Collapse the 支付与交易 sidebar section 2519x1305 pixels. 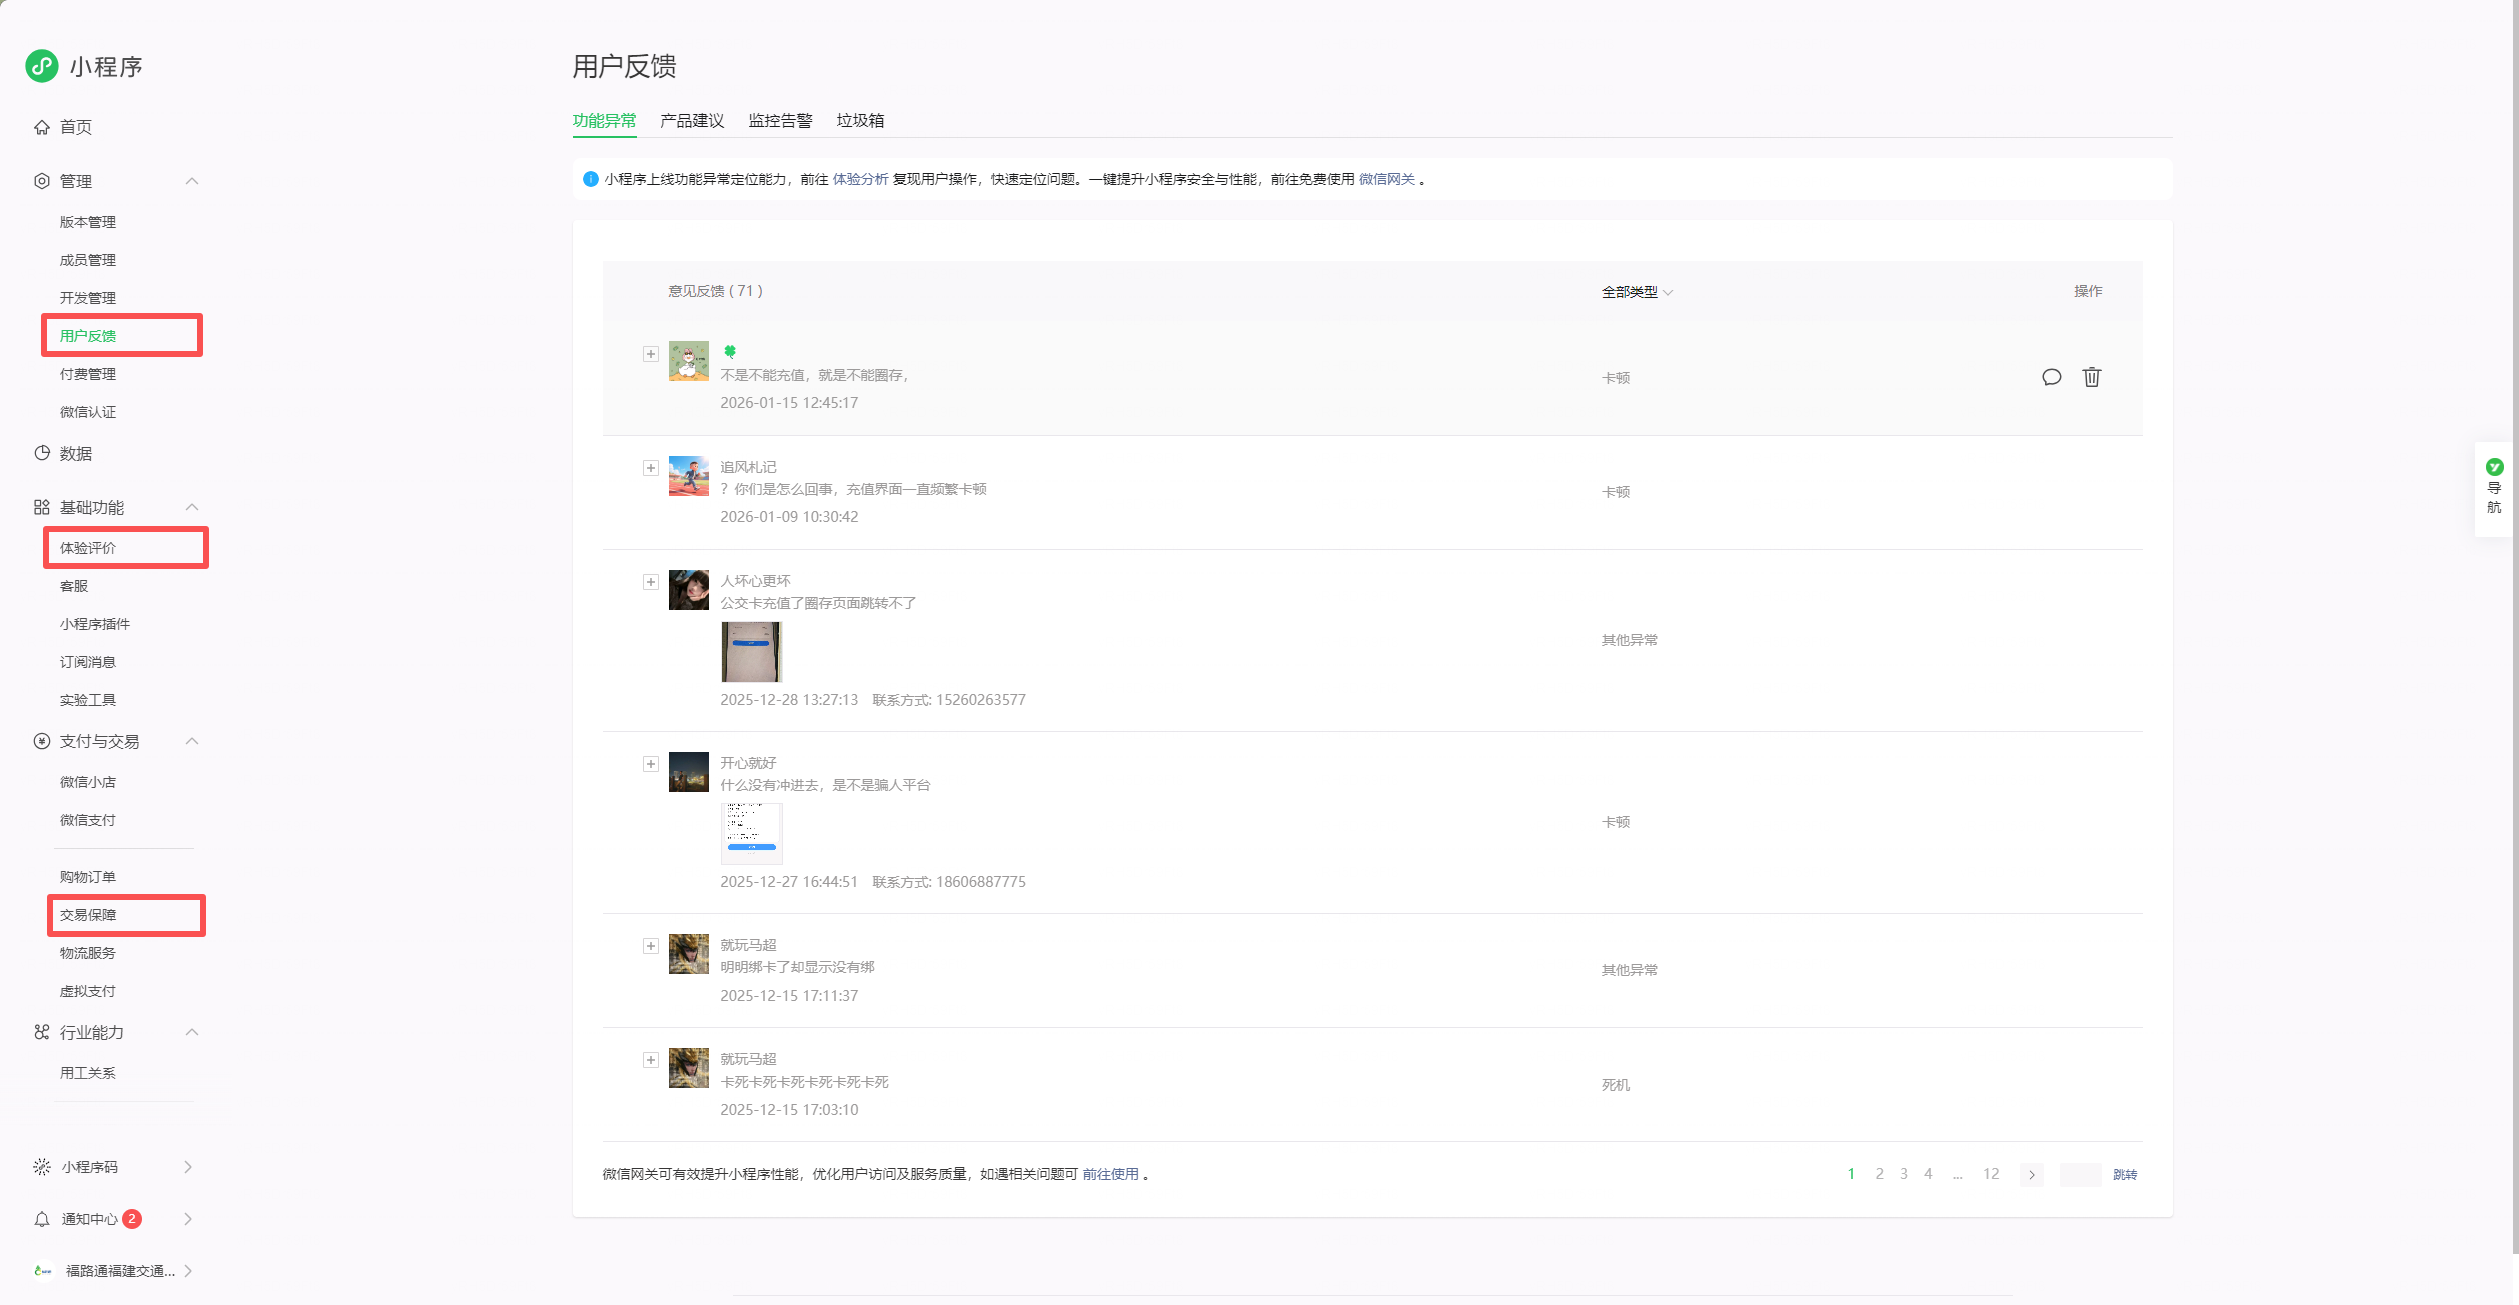tap(192, 741)
